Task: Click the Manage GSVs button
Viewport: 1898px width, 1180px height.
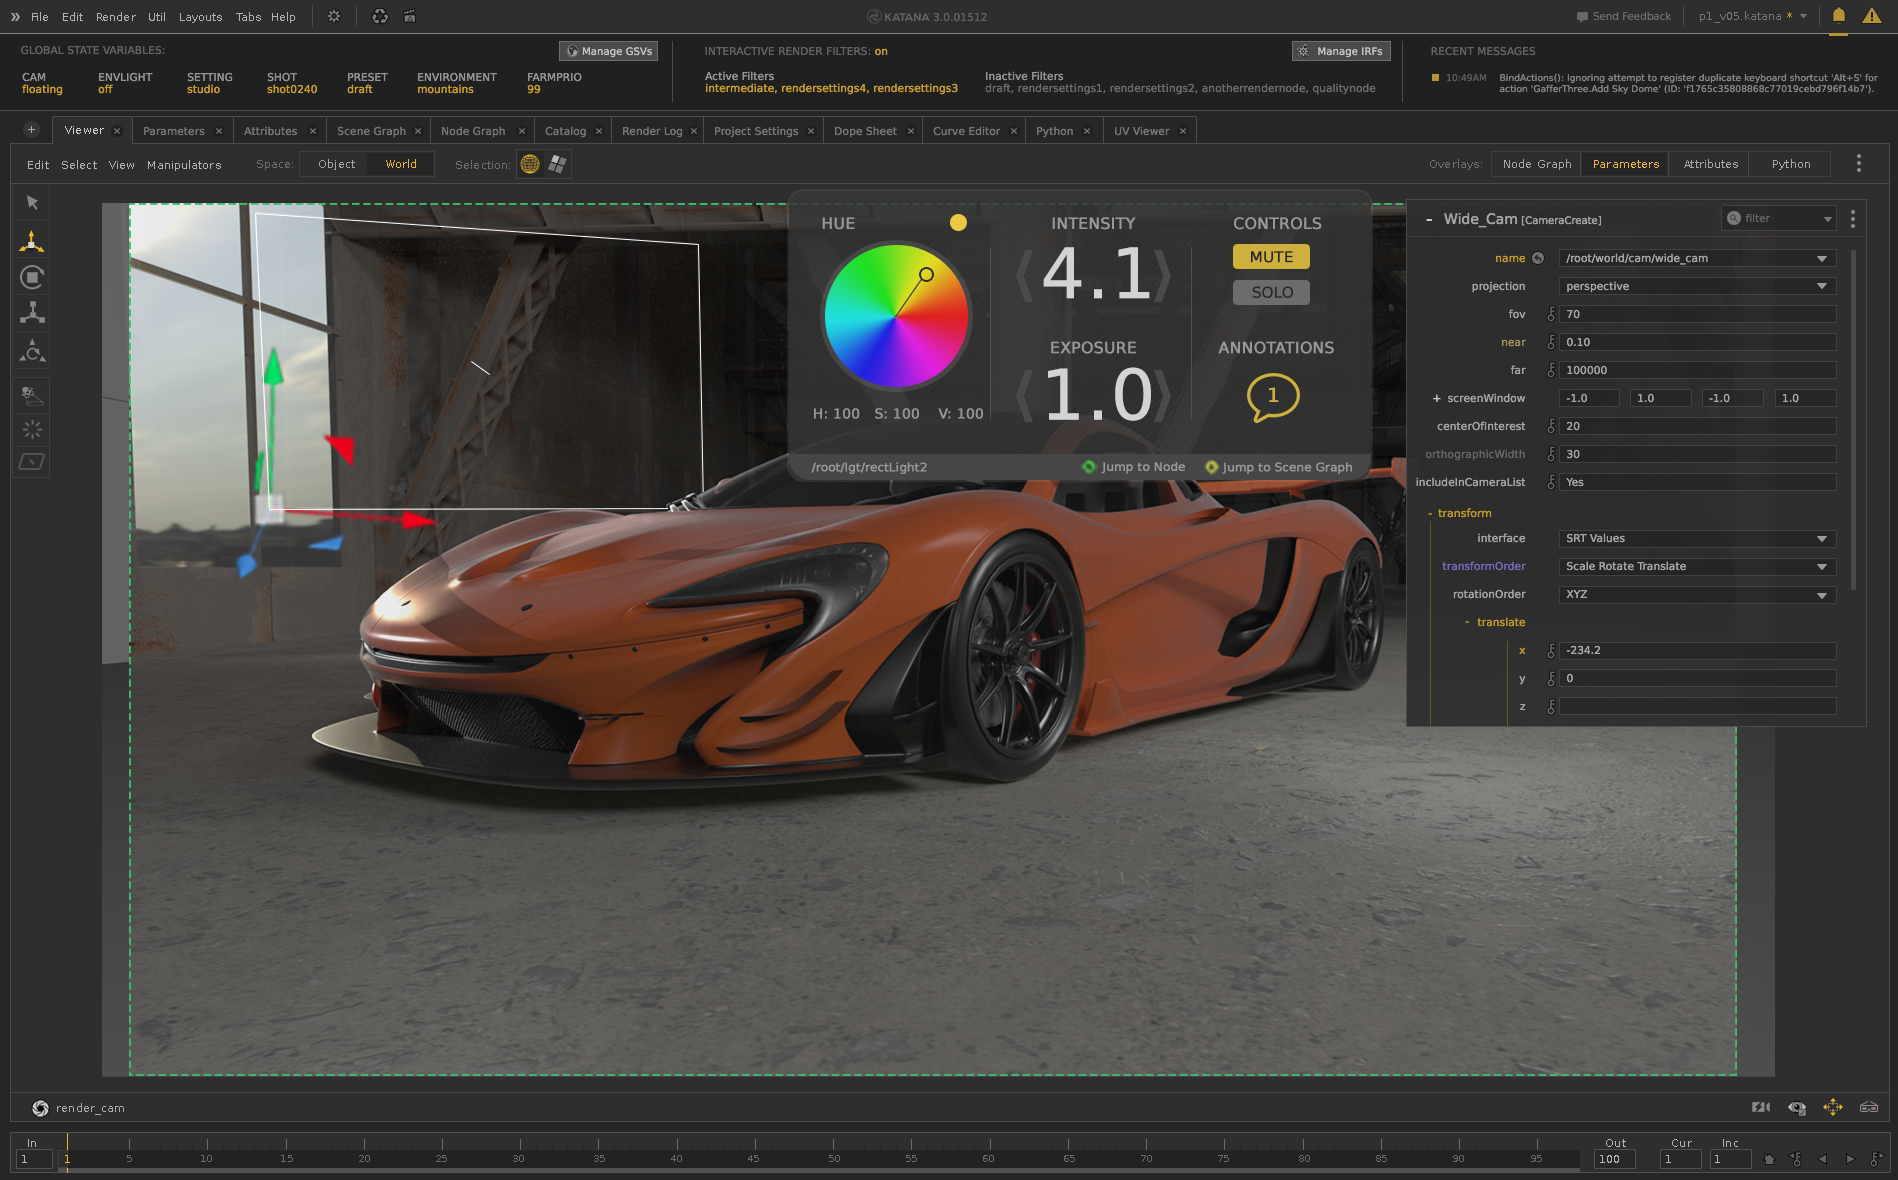Action: click(x=608, y=51)
